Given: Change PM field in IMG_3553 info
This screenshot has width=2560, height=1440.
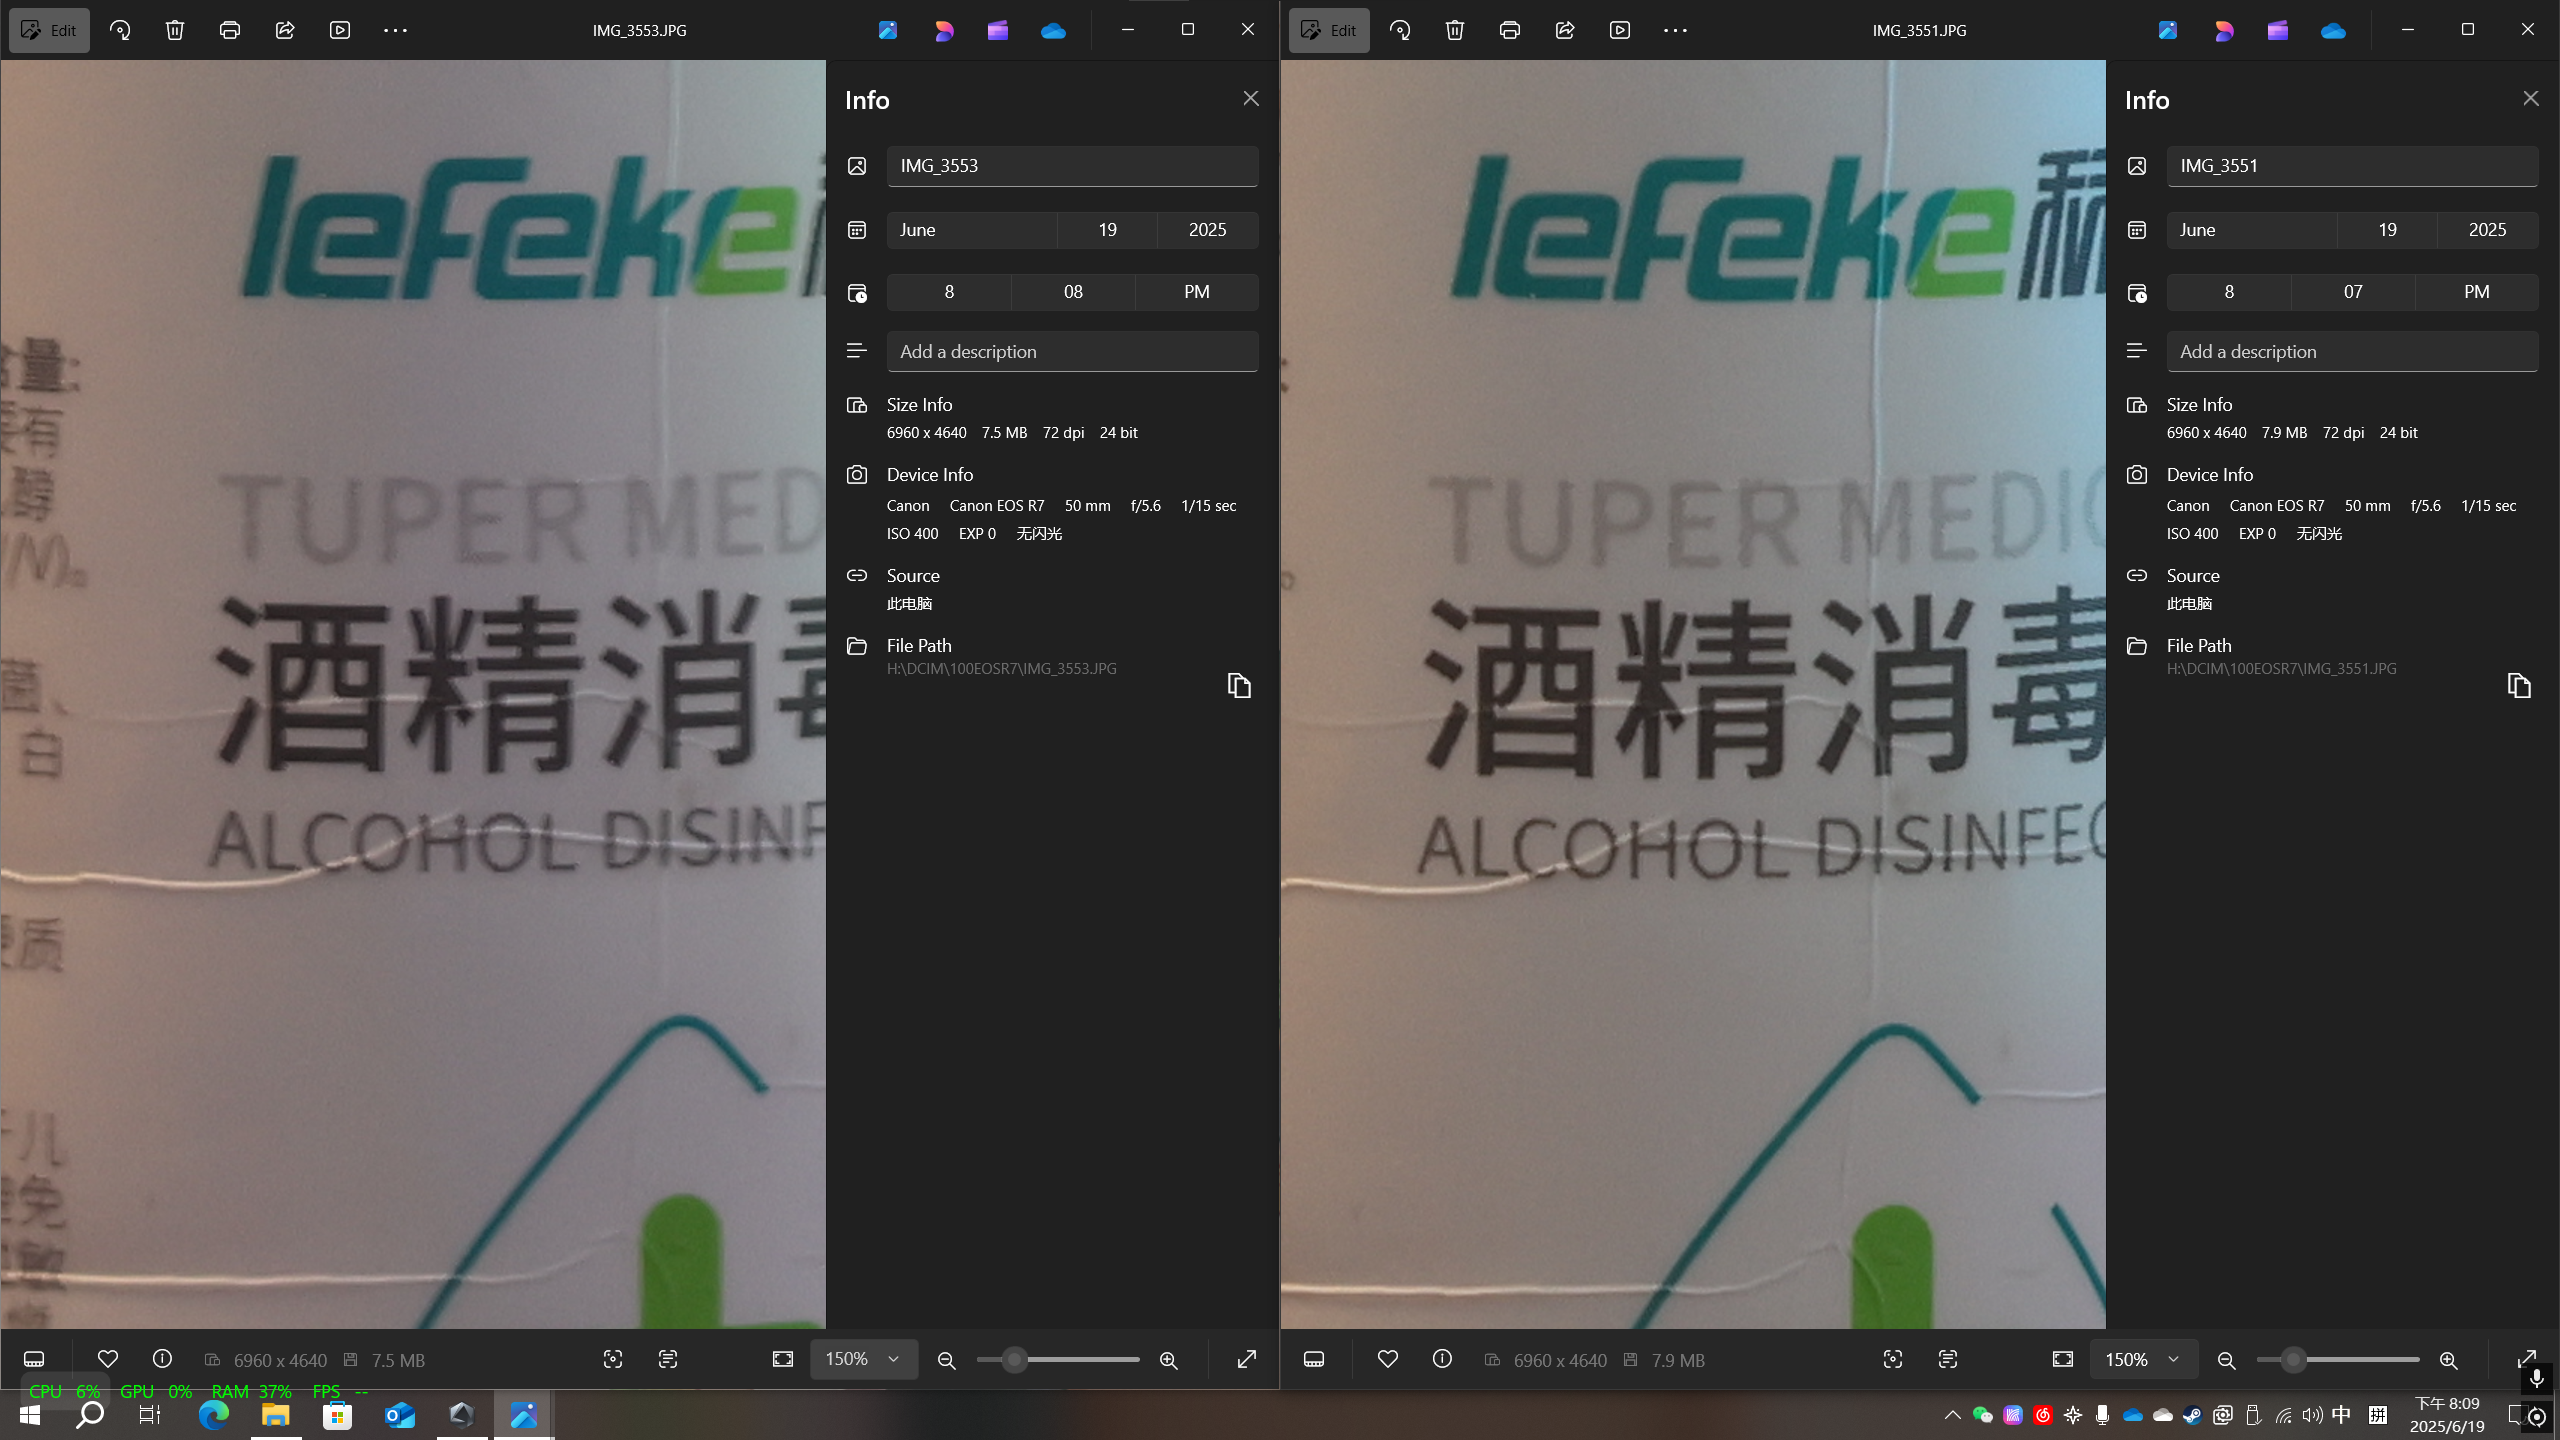Looking at the screenshot, I should pos(1197,292).
